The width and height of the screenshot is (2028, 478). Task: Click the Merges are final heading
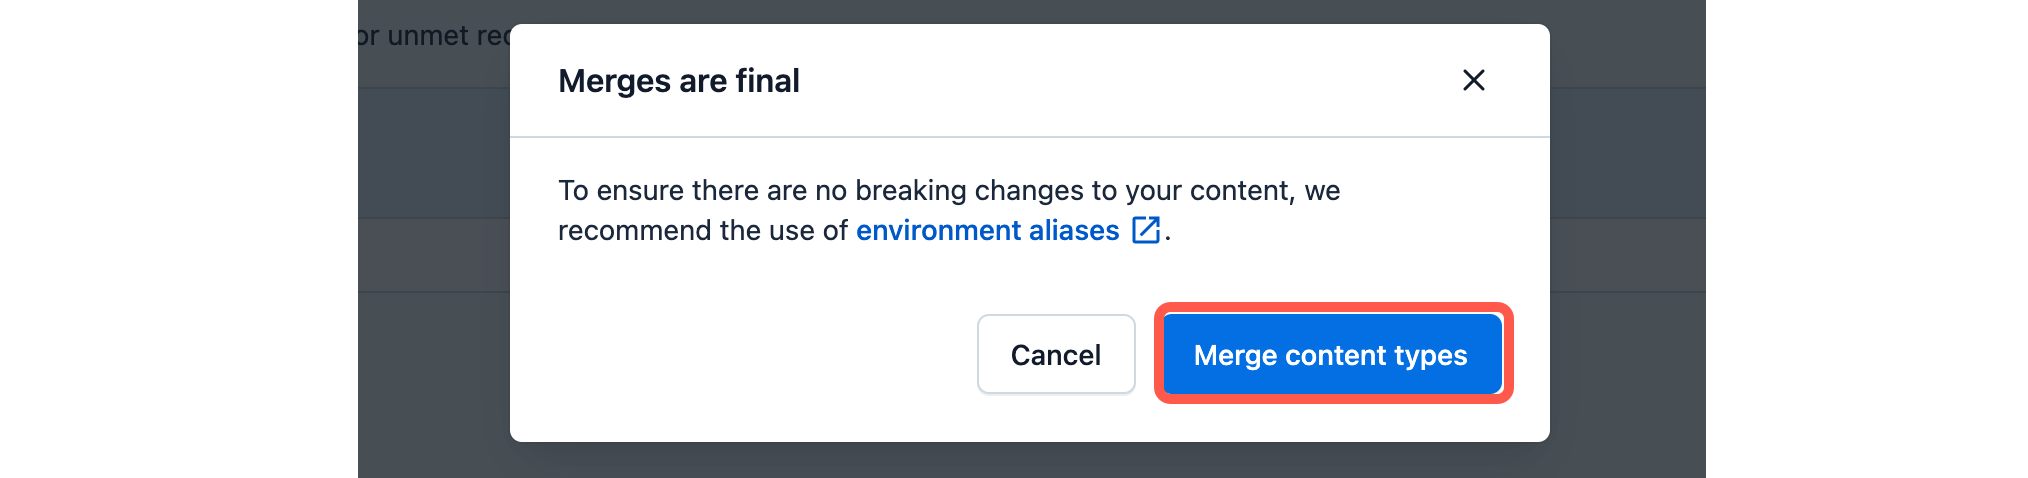click(679, 81)
